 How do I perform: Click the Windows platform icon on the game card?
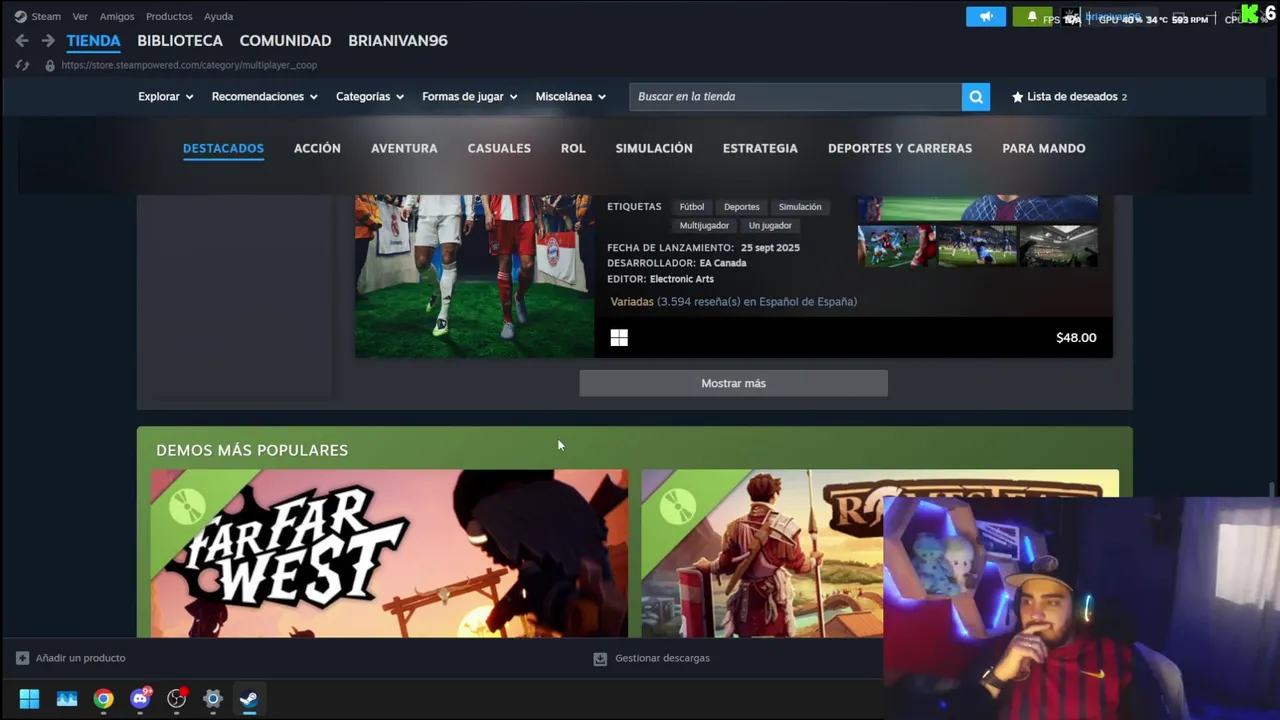(x=619, y=338)
